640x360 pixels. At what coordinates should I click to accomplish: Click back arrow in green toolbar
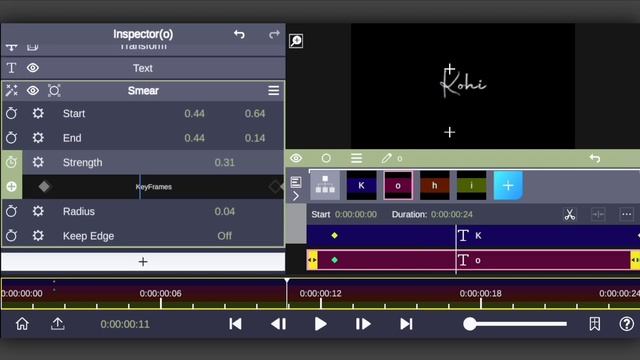click(595, 158)
